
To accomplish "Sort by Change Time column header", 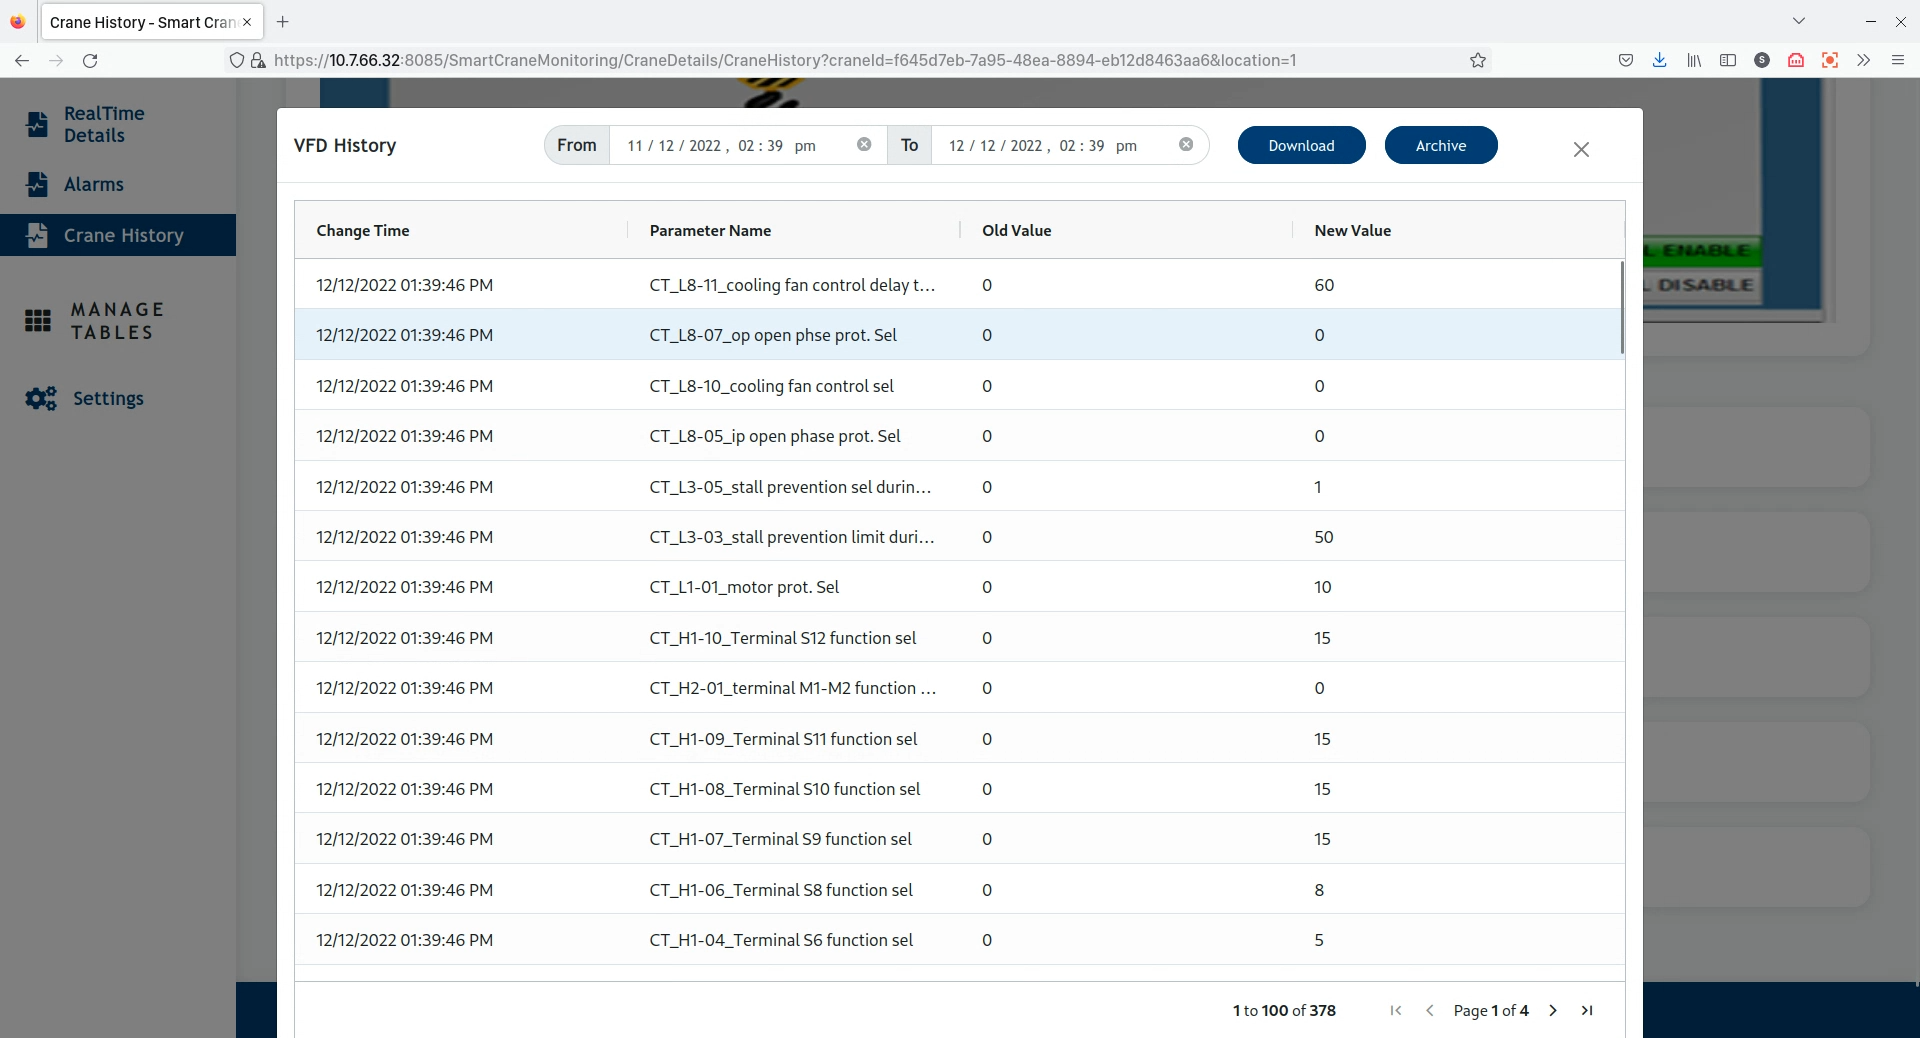I will pyautogui.click(x=363, y=230).
